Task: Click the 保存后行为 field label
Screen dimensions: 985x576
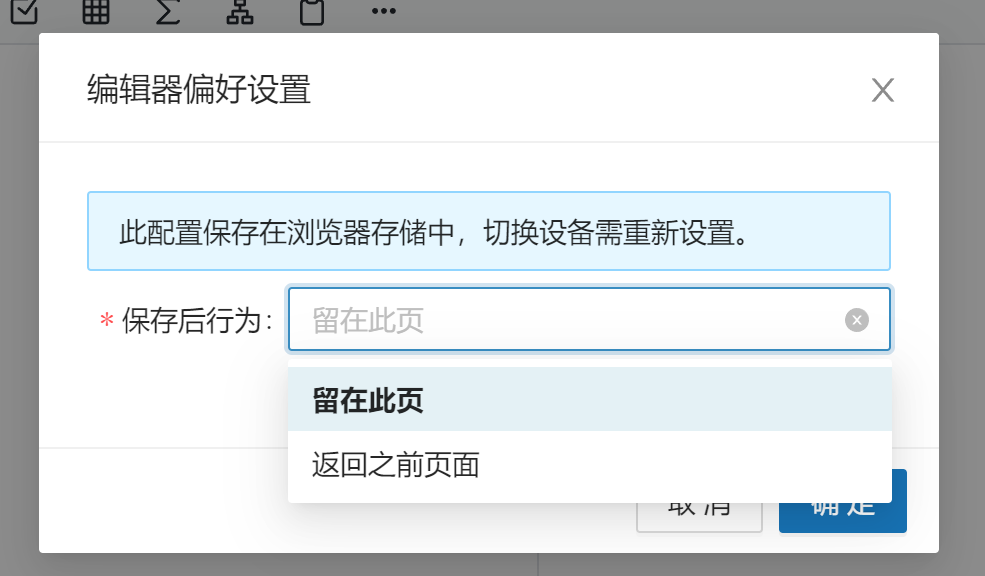Action: (197, 320)
